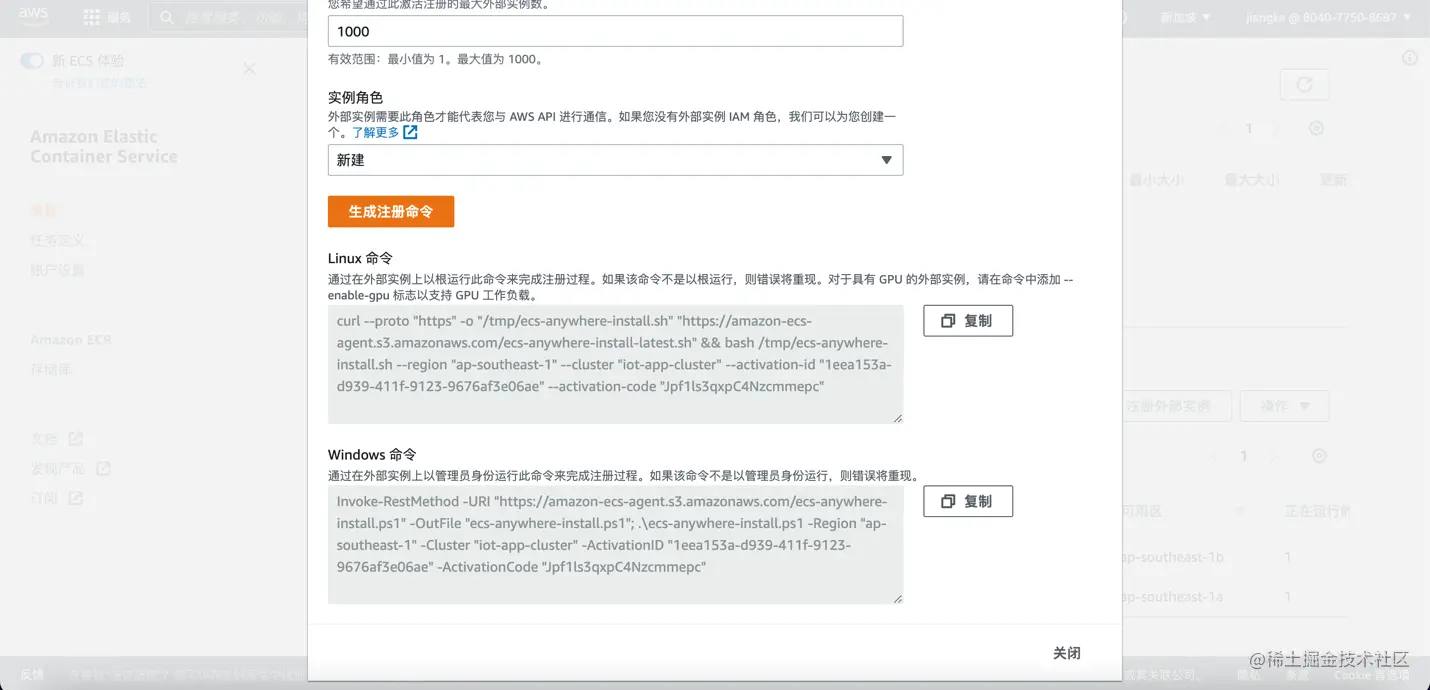Click the Linux 命令 heading
1430x690 pixels.
[360, 258]
